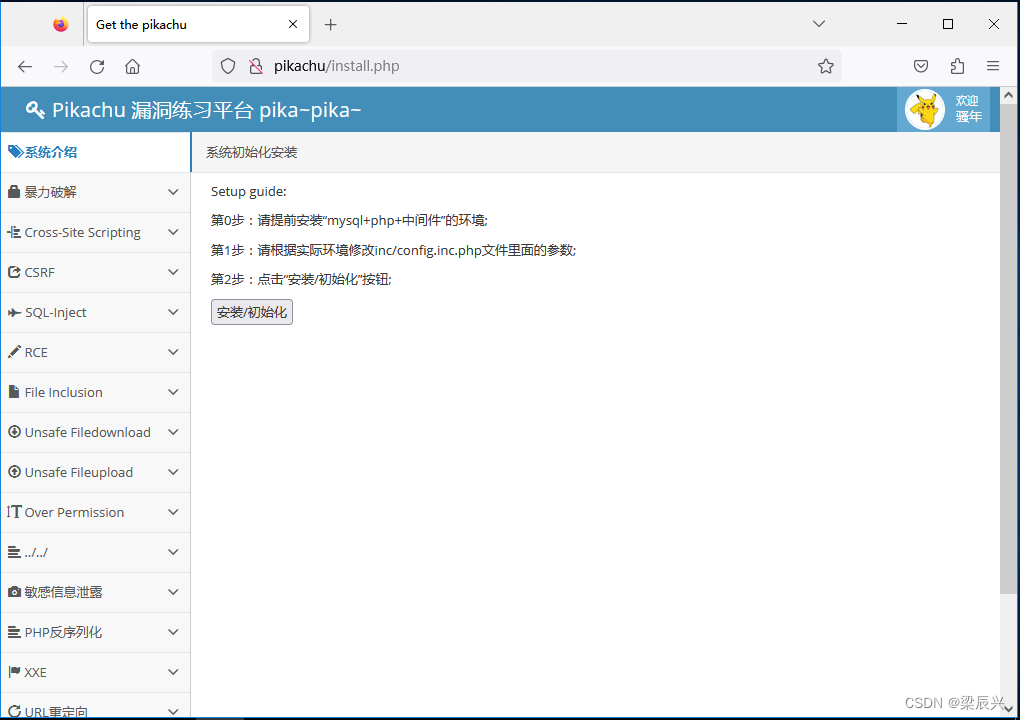Open the File Inclusion menu label
The image size is (1020, 720).
[x=64, y=392]
